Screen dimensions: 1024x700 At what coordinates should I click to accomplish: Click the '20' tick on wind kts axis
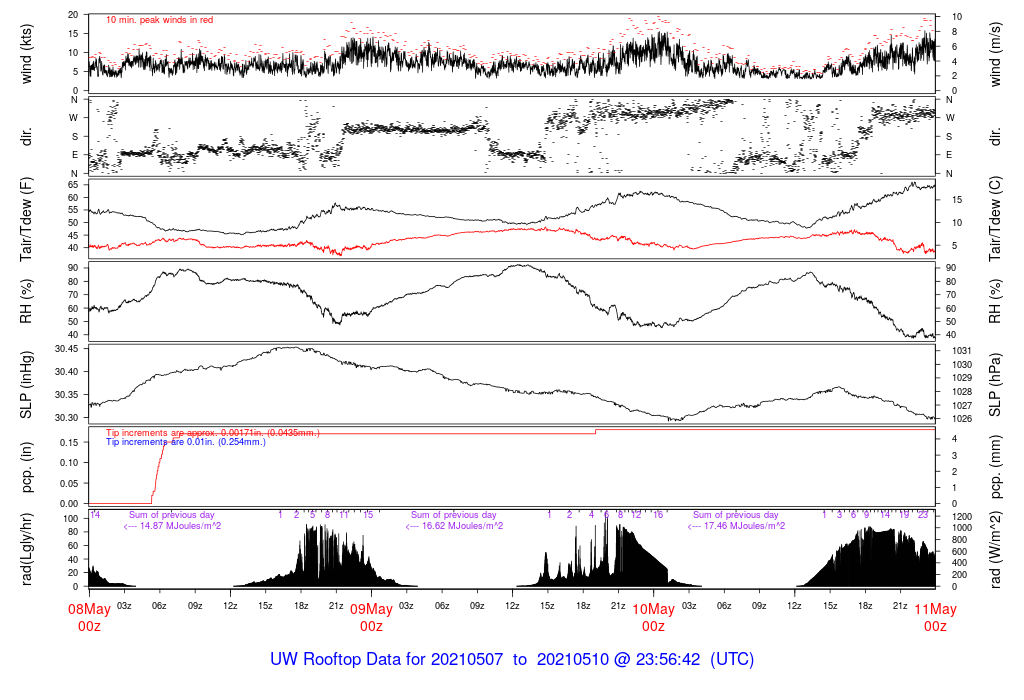tap(73, 14)
